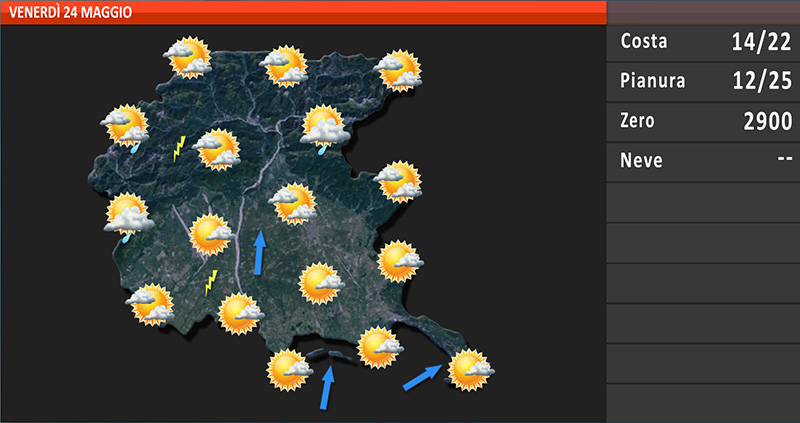Select the rain-shower icon in the northeastern mountains
This screenshot has width=800, height=423.
click(323, 128)
